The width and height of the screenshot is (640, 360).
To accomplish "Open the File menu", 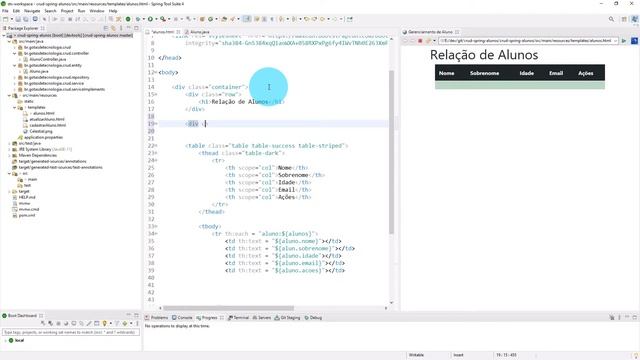I will 5,11.
